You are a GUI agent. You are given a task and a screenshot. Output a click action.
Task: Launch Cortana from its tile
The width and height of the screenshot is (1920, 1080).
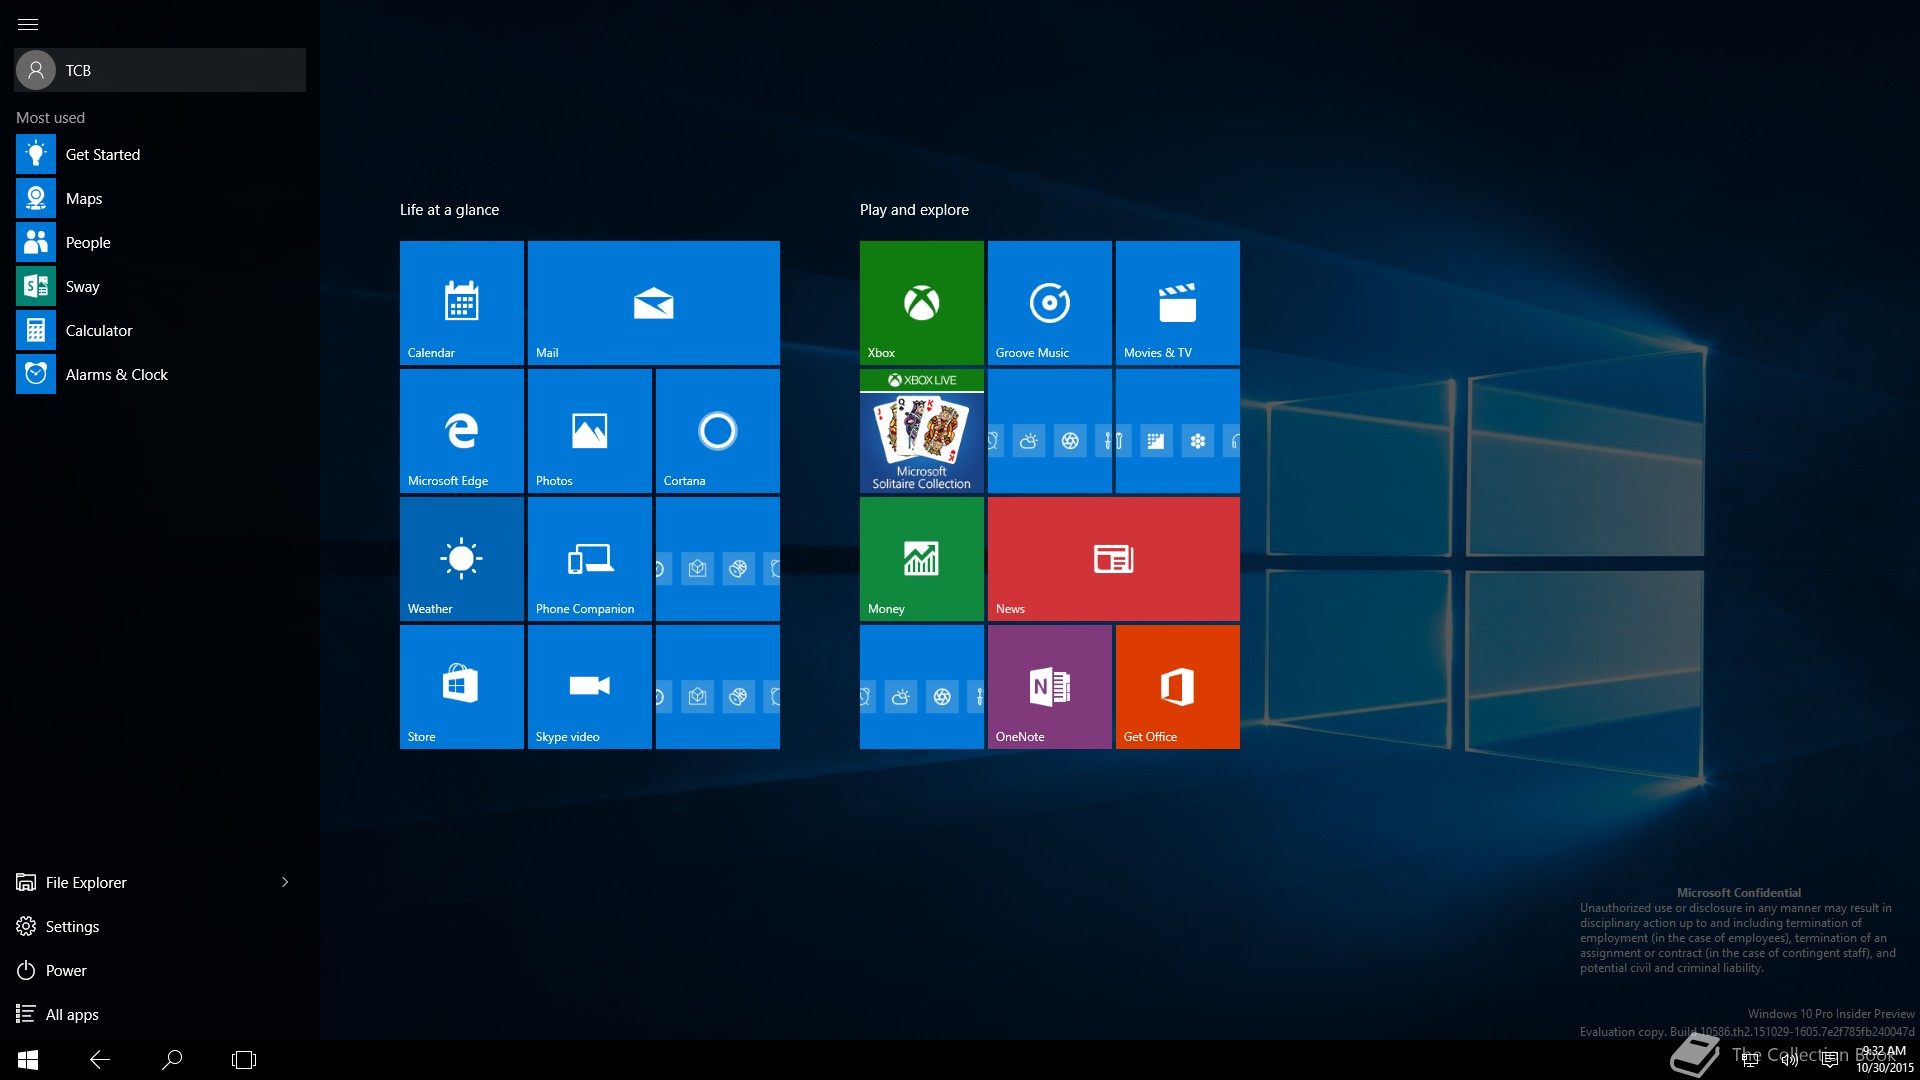tap(717, 430)
